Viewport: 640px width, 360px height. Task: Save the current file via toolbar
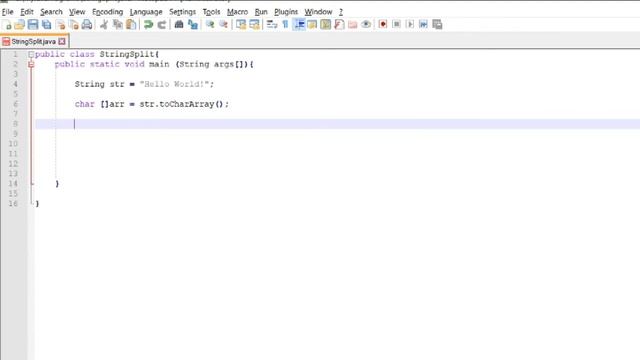click(33, 24)
